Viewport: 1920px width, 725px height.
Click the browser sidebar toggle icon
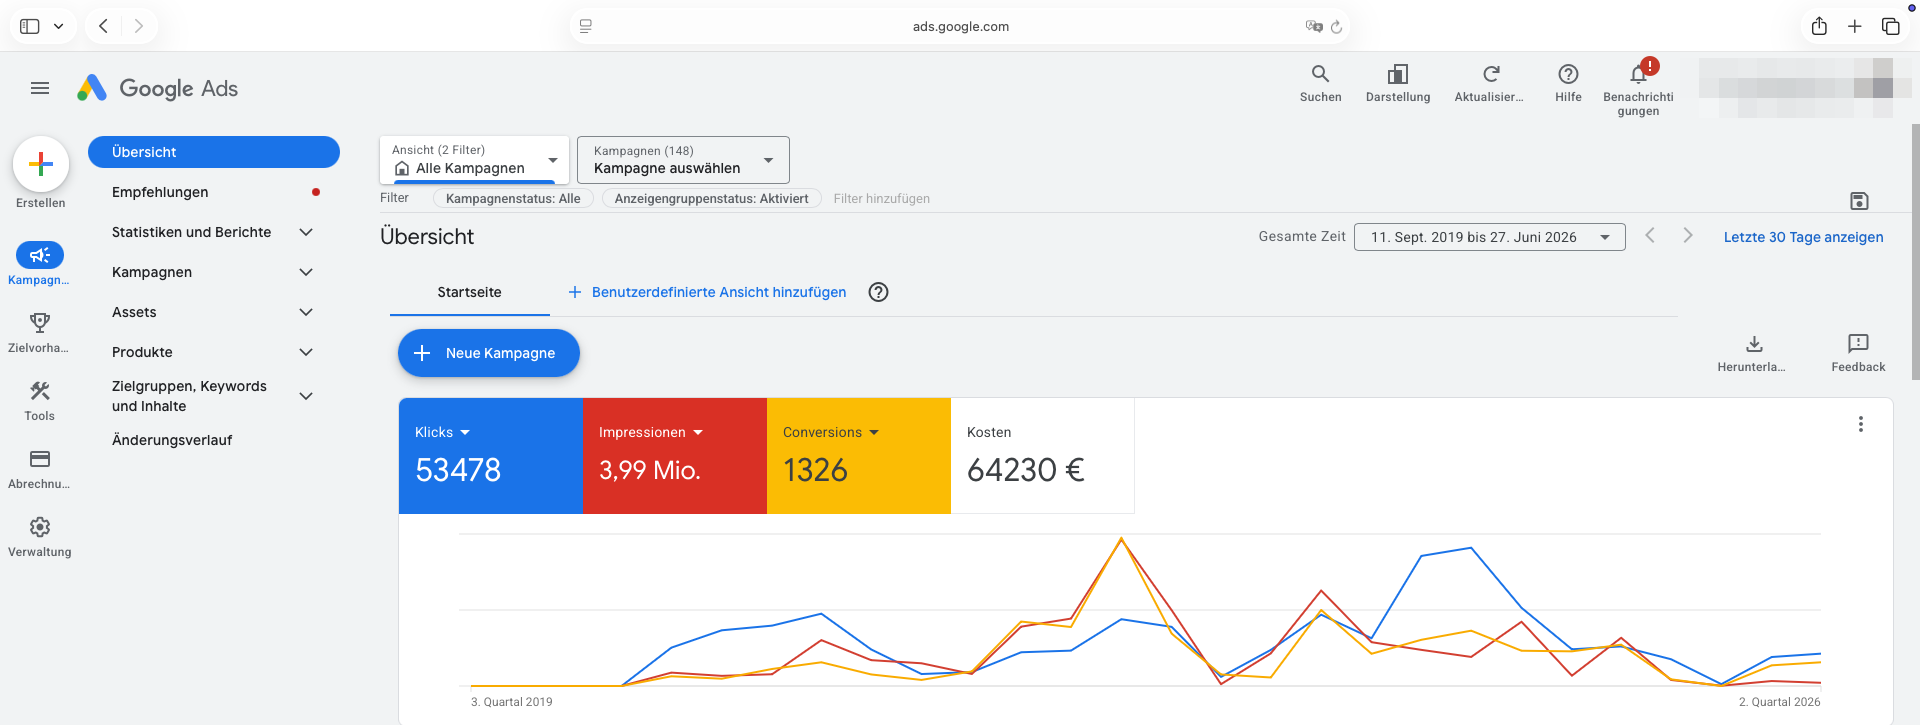(30, 26)
